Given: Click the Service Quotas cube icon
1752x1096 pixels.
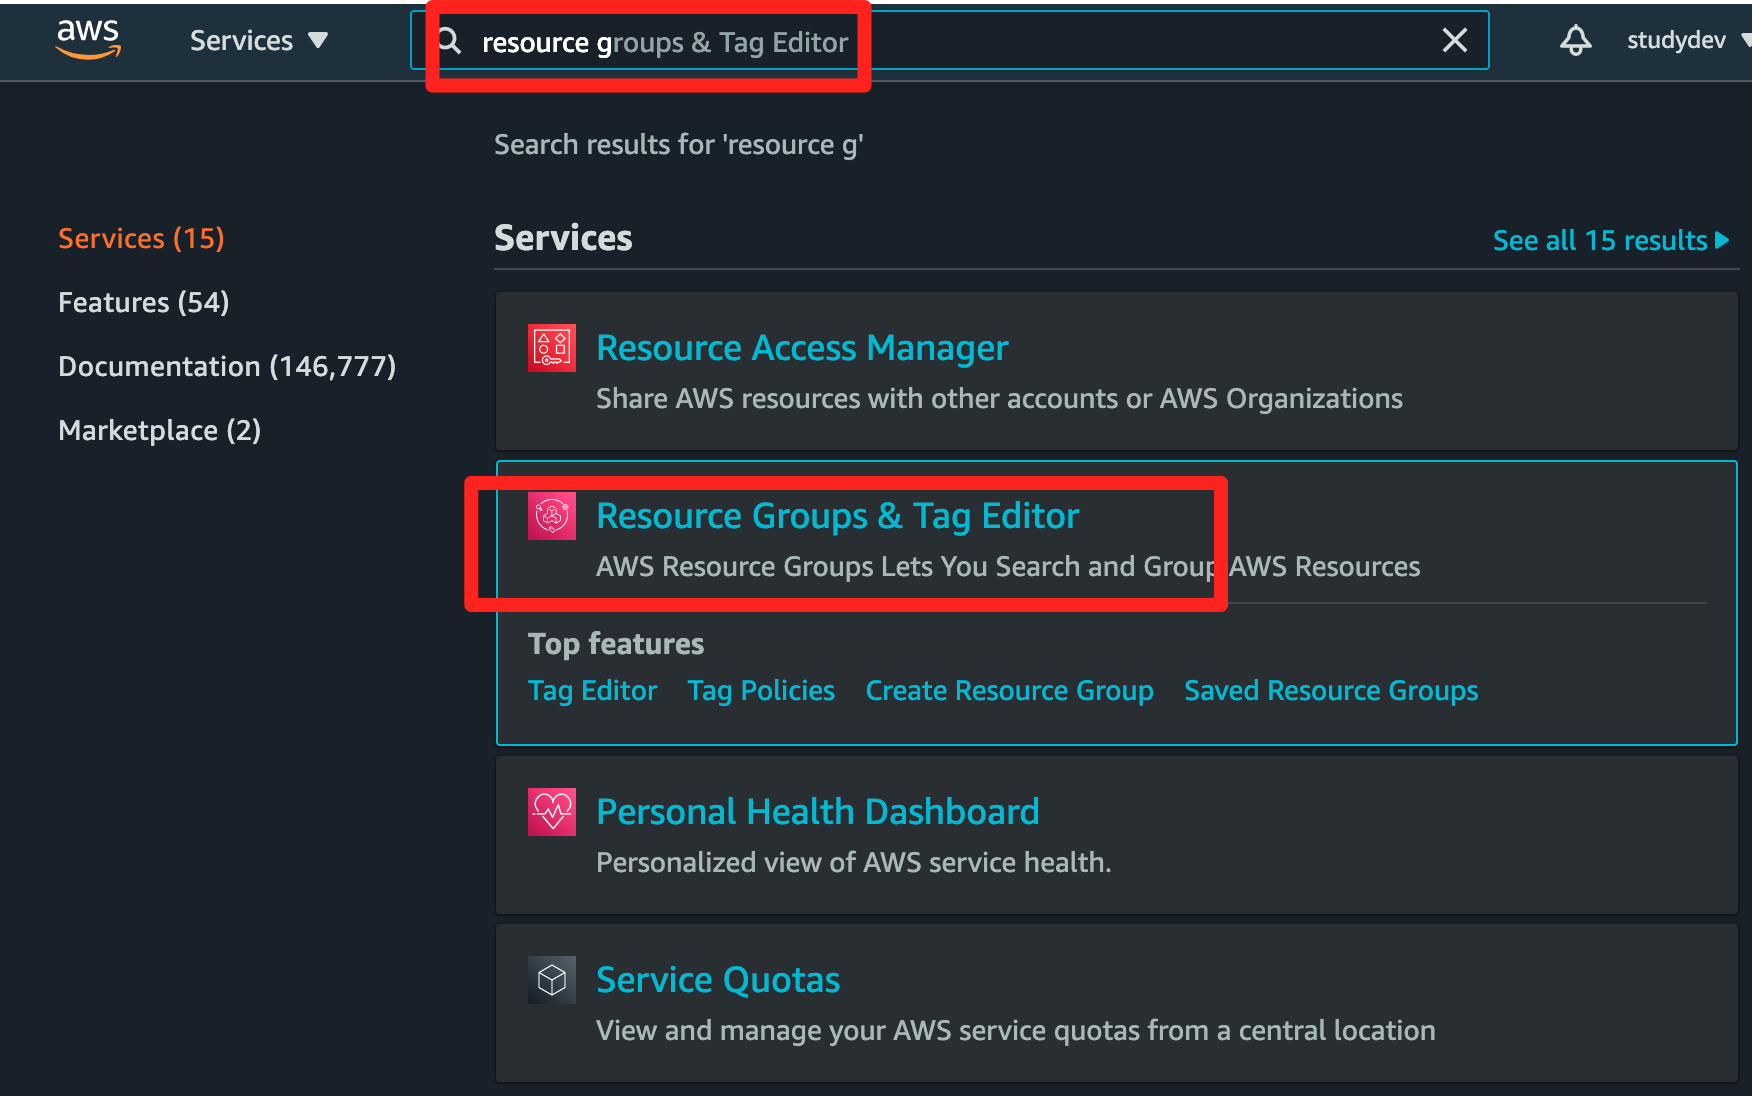Looking at the screenshot, I should coord(552,980).
